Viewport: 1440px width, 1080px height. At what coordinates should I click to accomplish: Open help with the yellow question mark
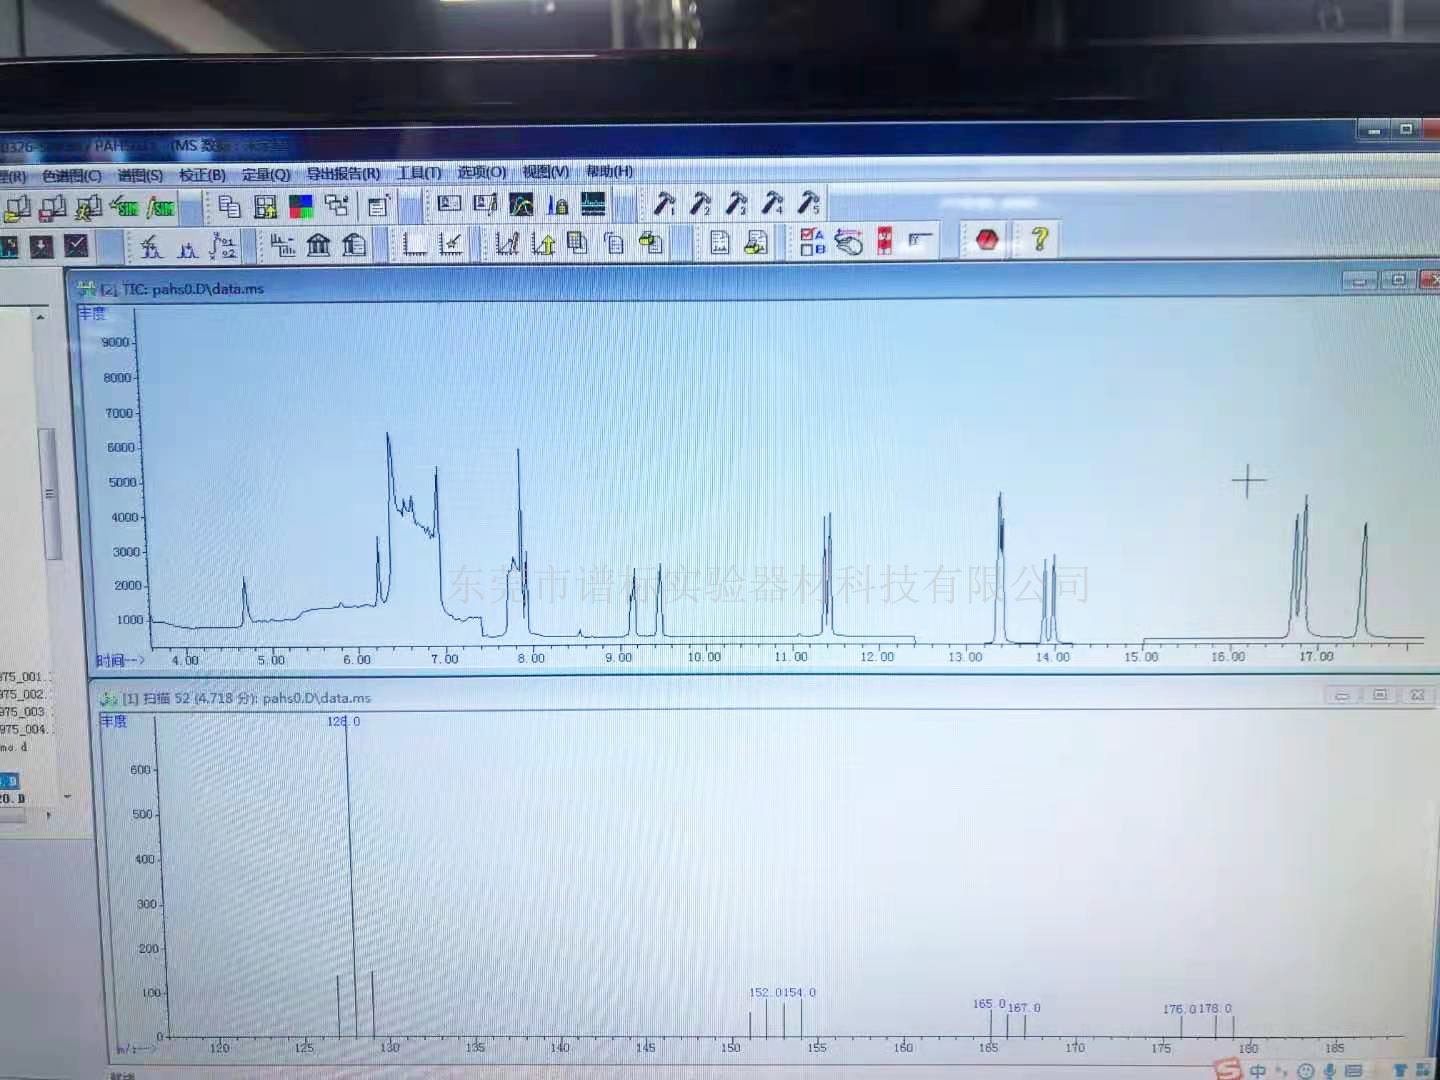(x=1040, y=240)
